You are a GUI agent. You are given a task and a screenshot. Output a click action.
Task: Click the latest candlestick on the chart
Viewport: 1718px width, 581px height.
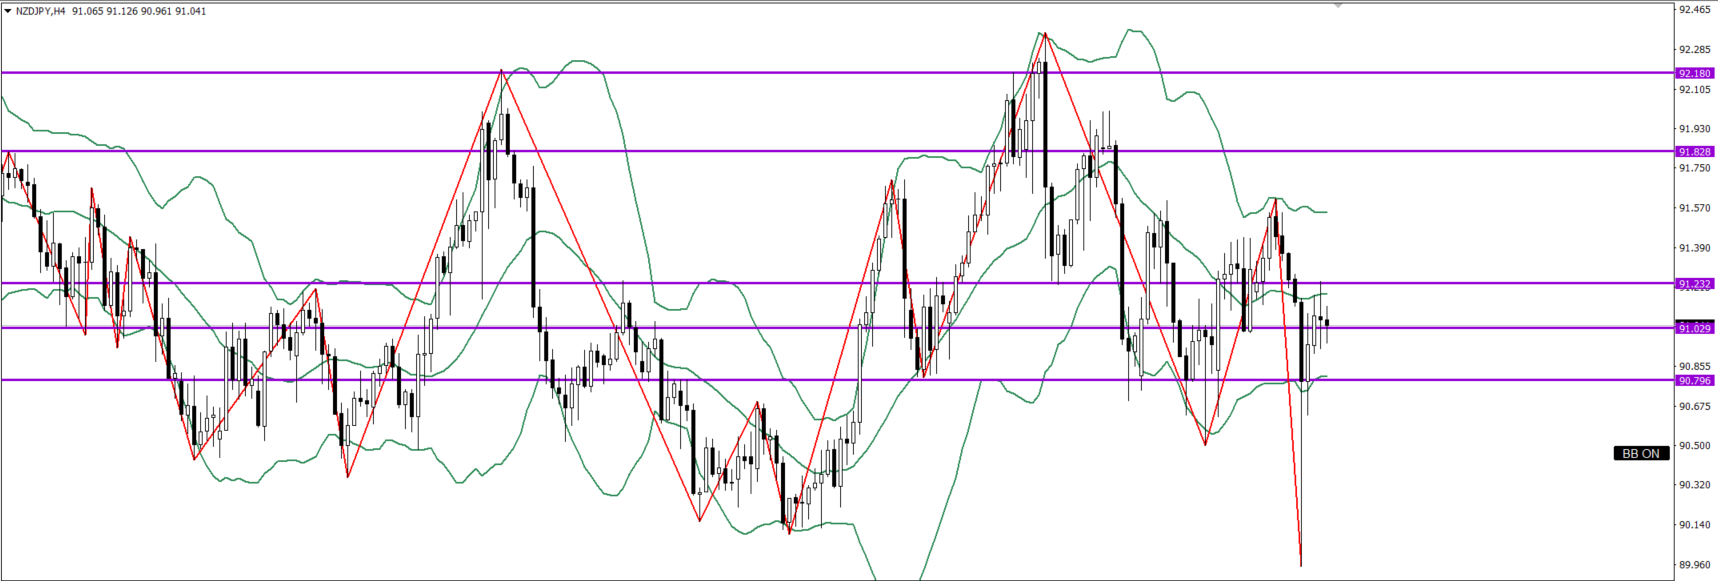click(x=1327, y=323)
